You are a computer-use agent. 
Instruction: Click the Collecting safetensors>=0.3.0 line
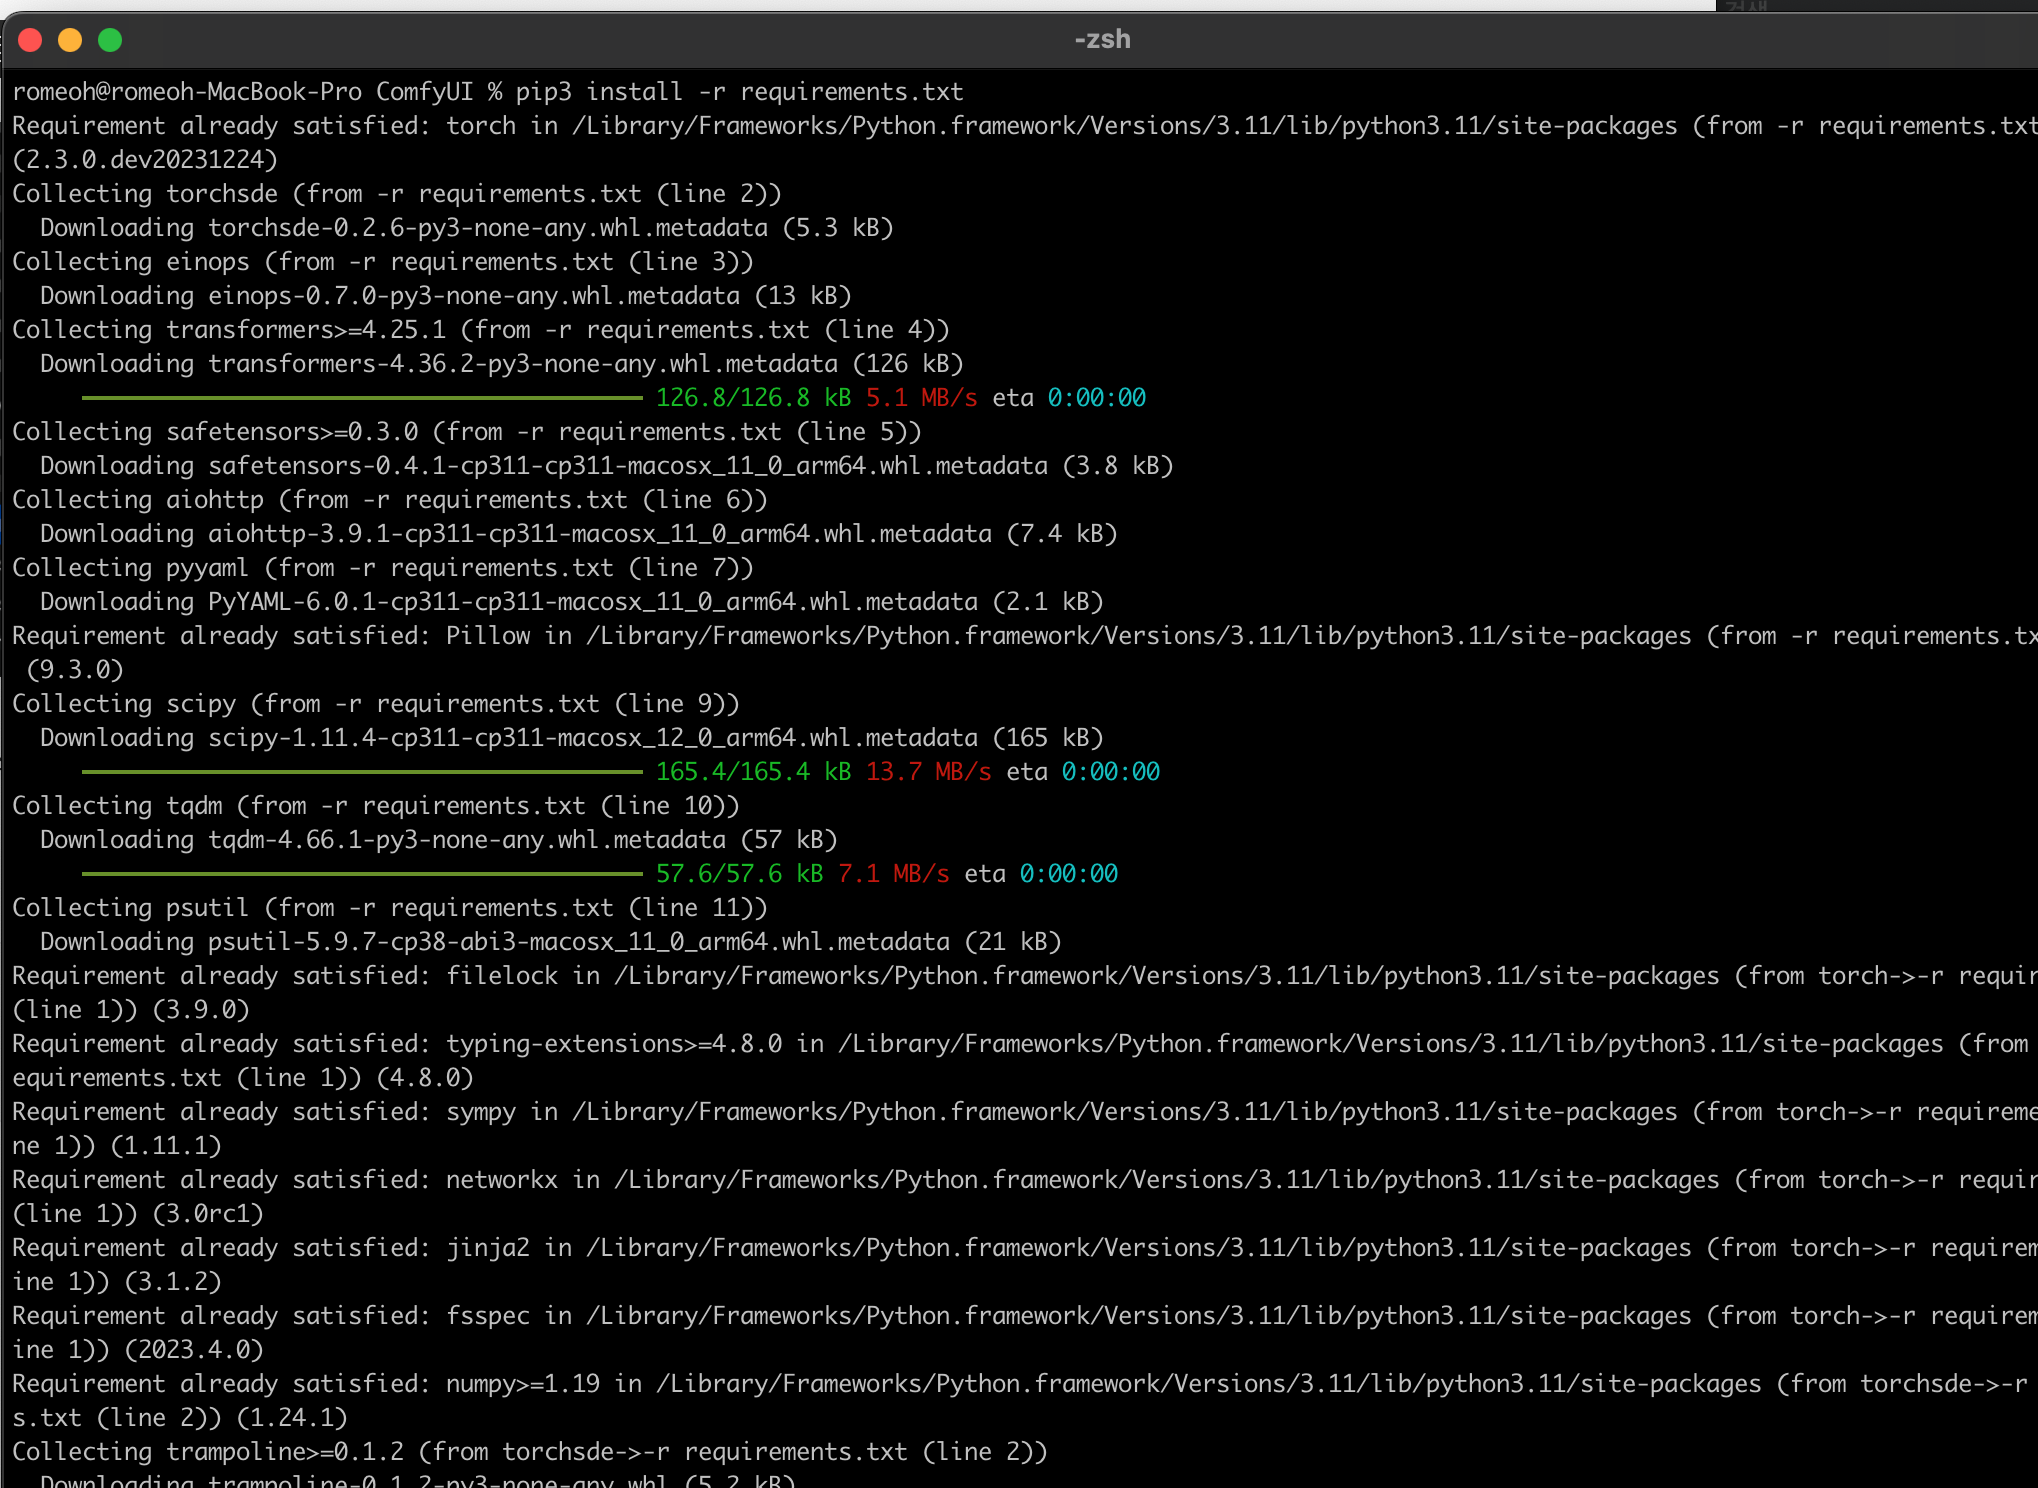(x=466, y=432)
